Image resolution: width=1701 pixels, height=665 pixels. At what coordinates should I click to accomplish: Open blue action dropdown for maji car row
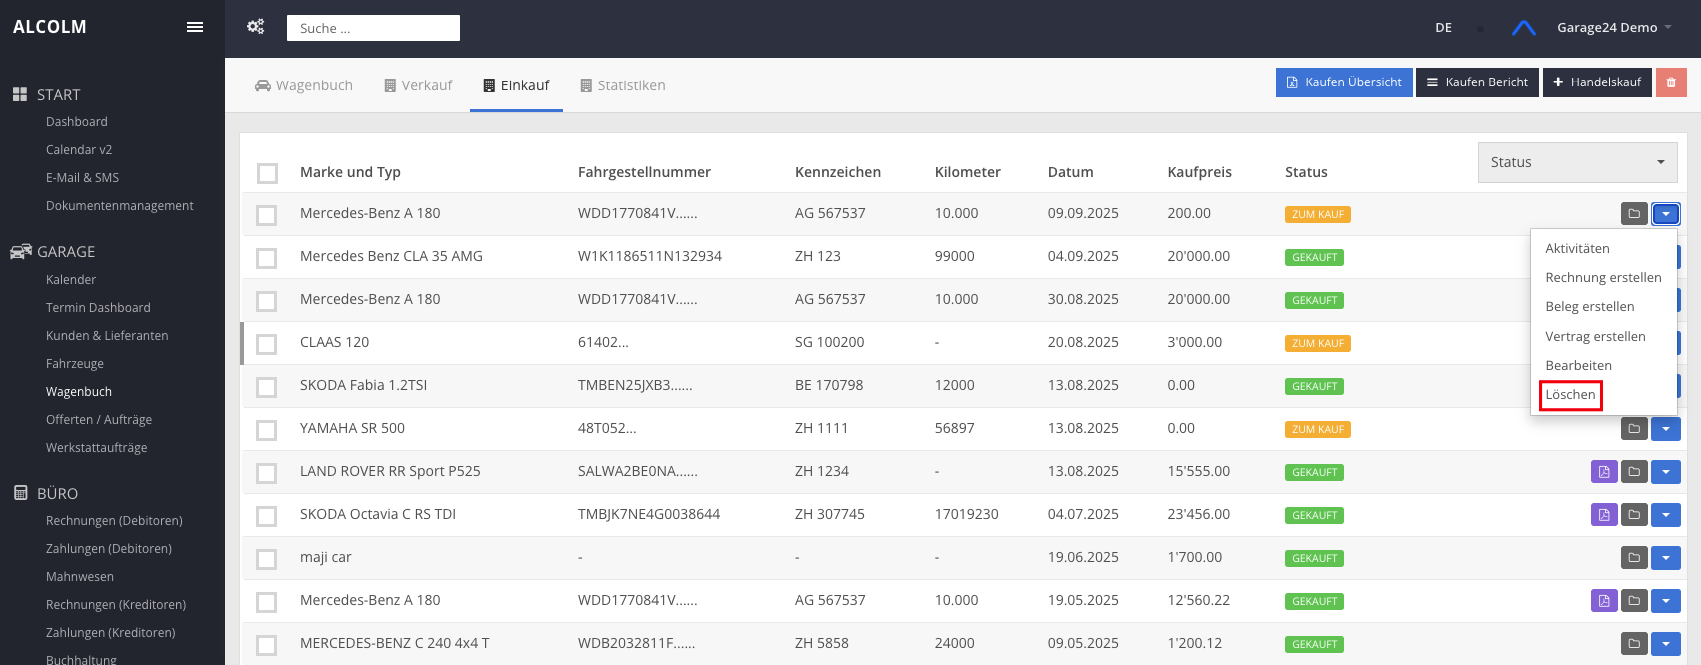click(1665, 558)
